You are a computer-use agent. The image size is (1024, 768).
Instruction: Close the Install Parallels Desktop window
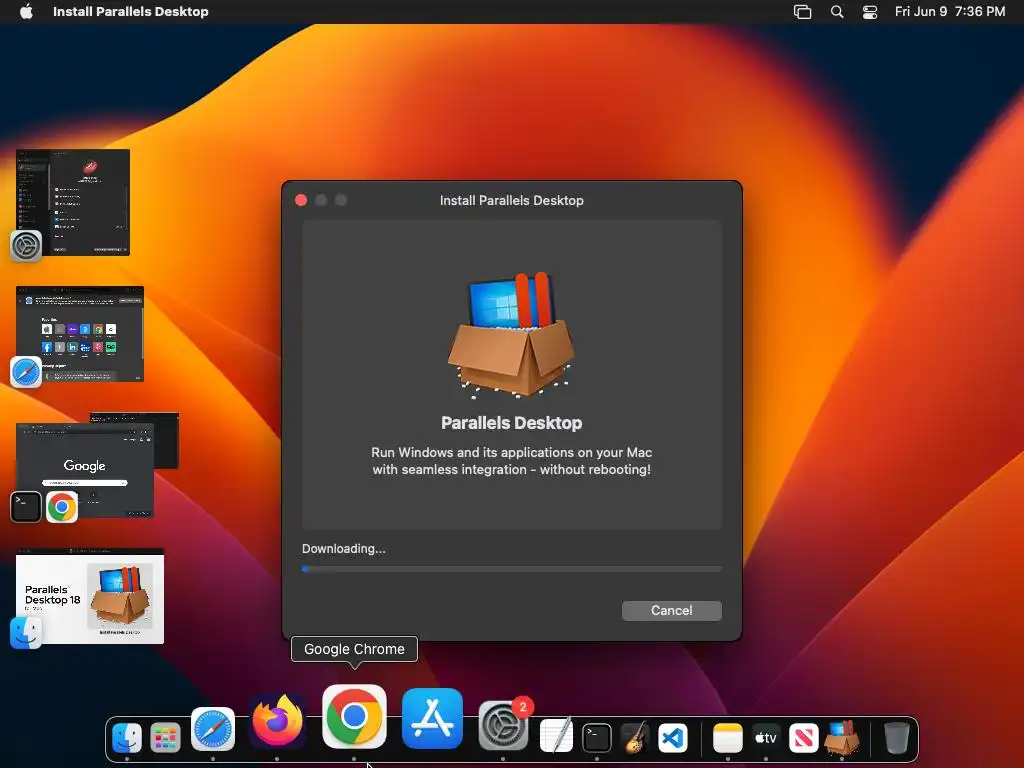(301, 200)
